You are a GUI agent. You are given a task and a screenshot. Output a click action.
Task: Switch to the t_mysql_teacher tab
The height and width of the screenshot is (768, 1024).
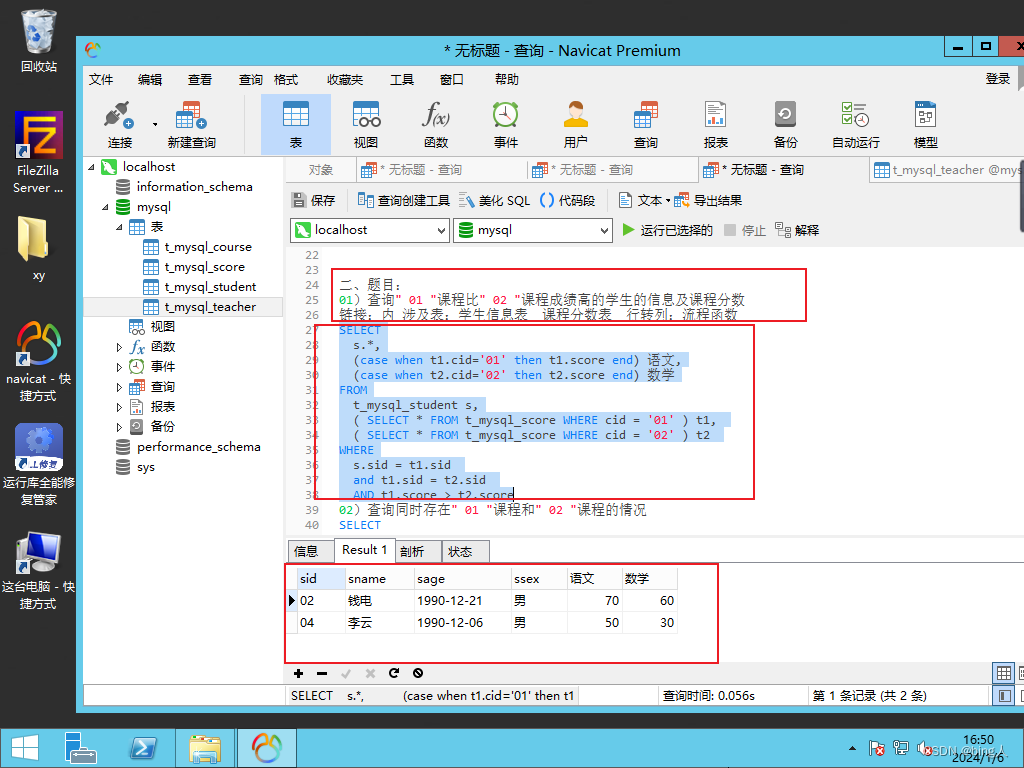946,170
